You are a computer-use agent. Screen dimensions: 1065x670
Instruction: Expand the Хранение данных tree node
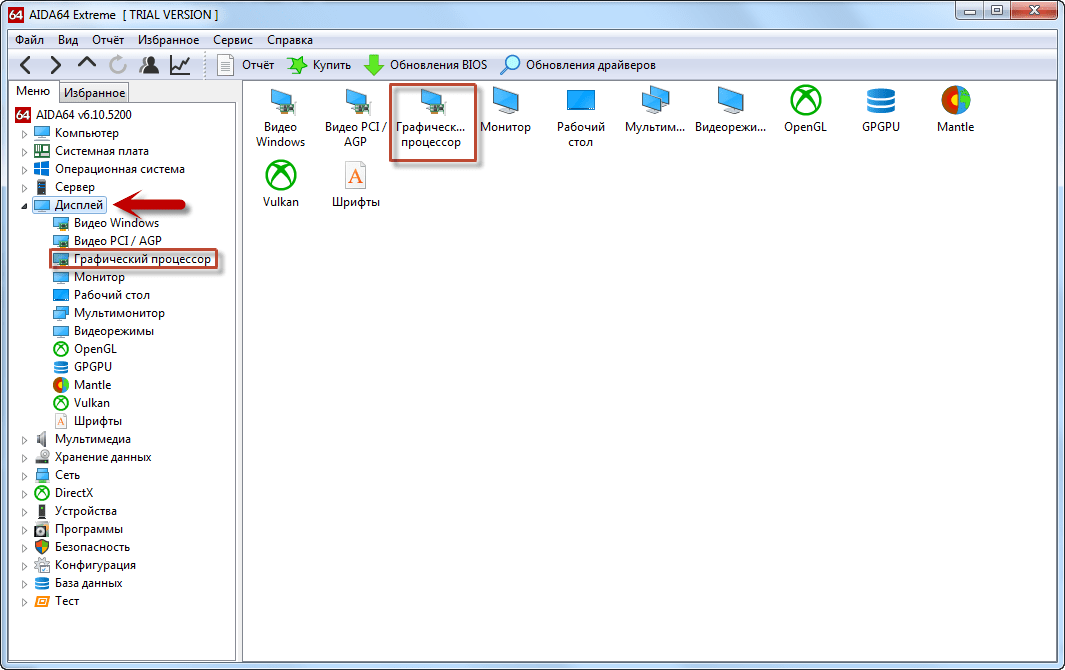[x=24, y=458]
